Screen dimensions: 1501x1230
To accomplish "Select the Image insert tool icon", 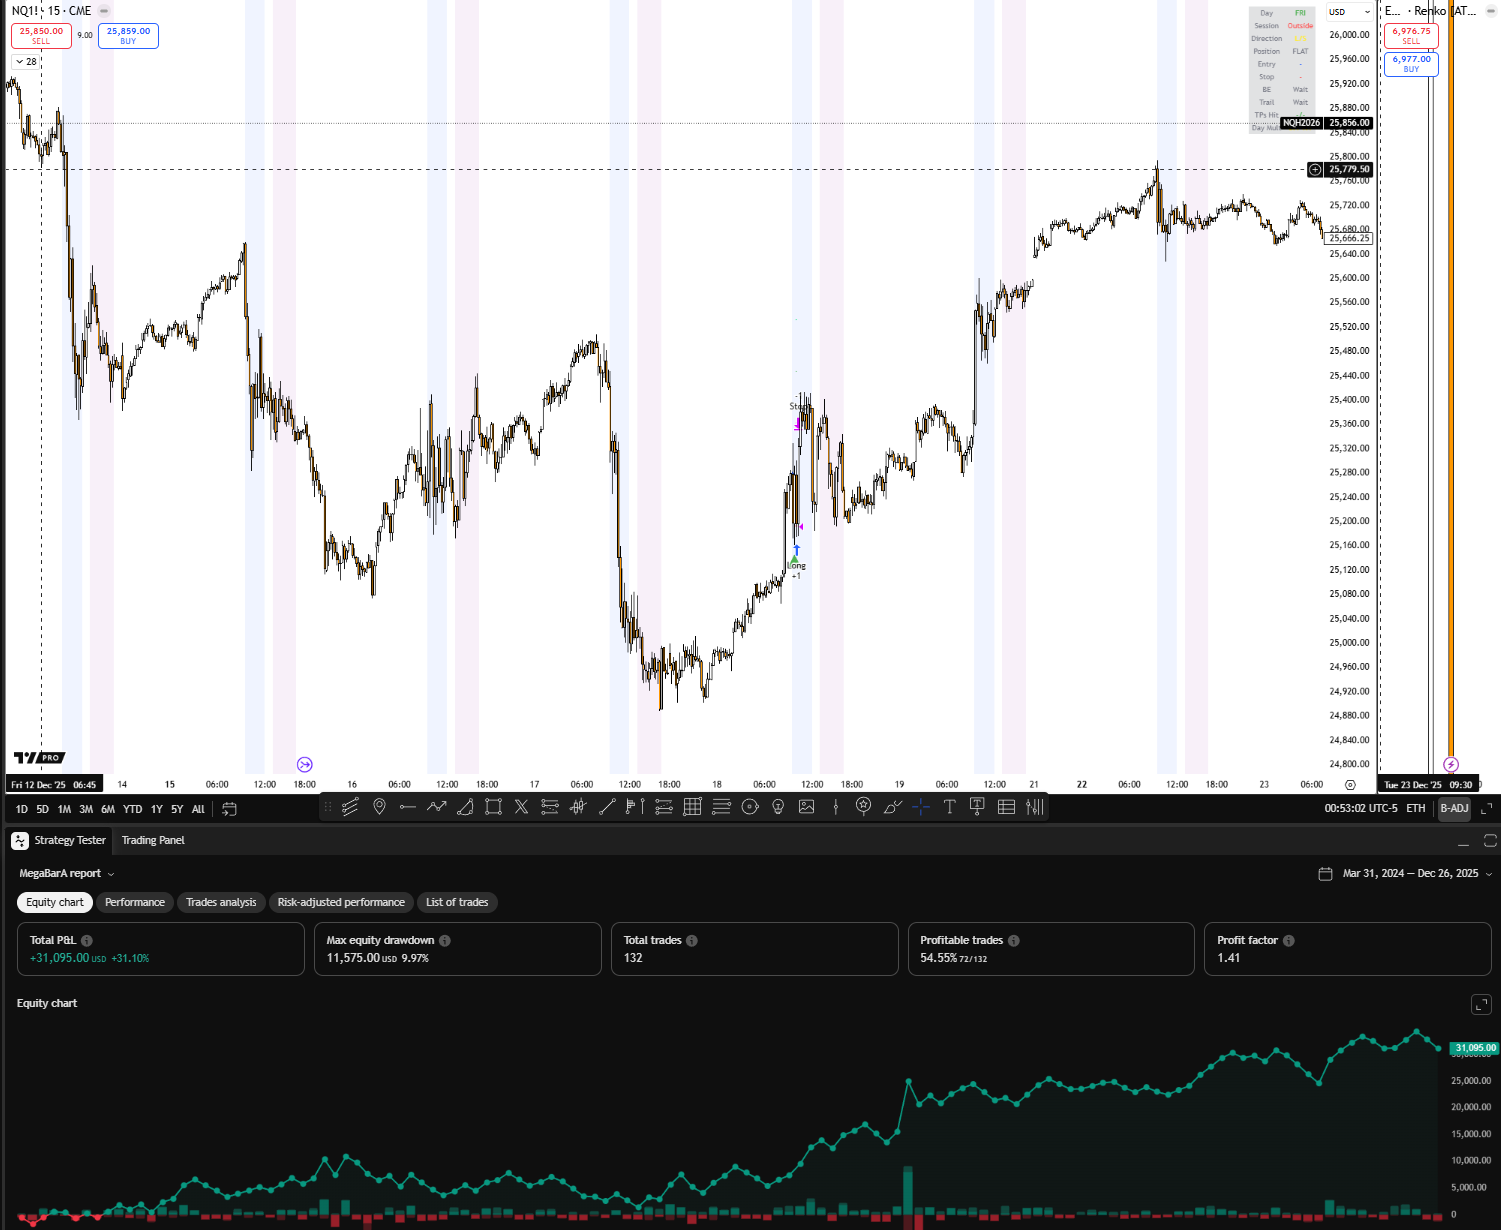I will (807, 807).
